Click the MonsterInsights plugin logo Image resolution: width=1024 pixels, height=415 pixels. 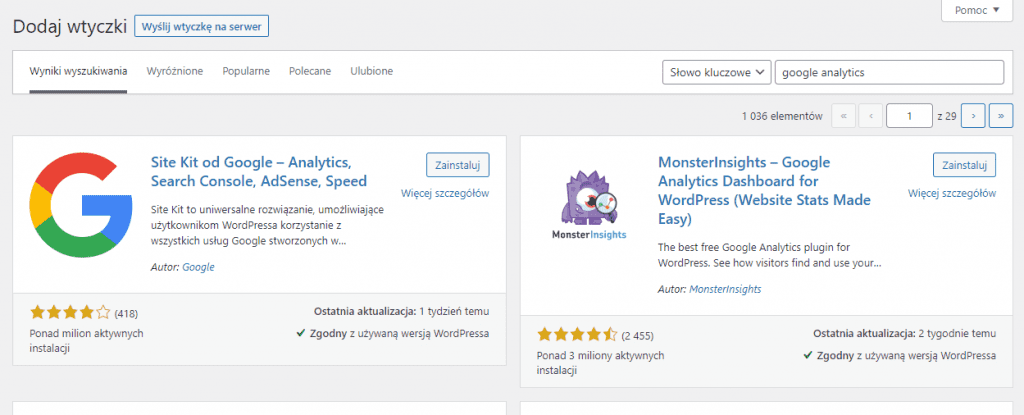589,205
